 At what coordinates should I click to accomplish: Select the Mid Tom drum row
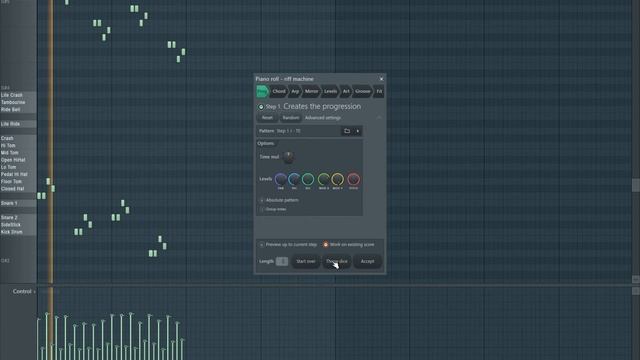coord(18,153)
